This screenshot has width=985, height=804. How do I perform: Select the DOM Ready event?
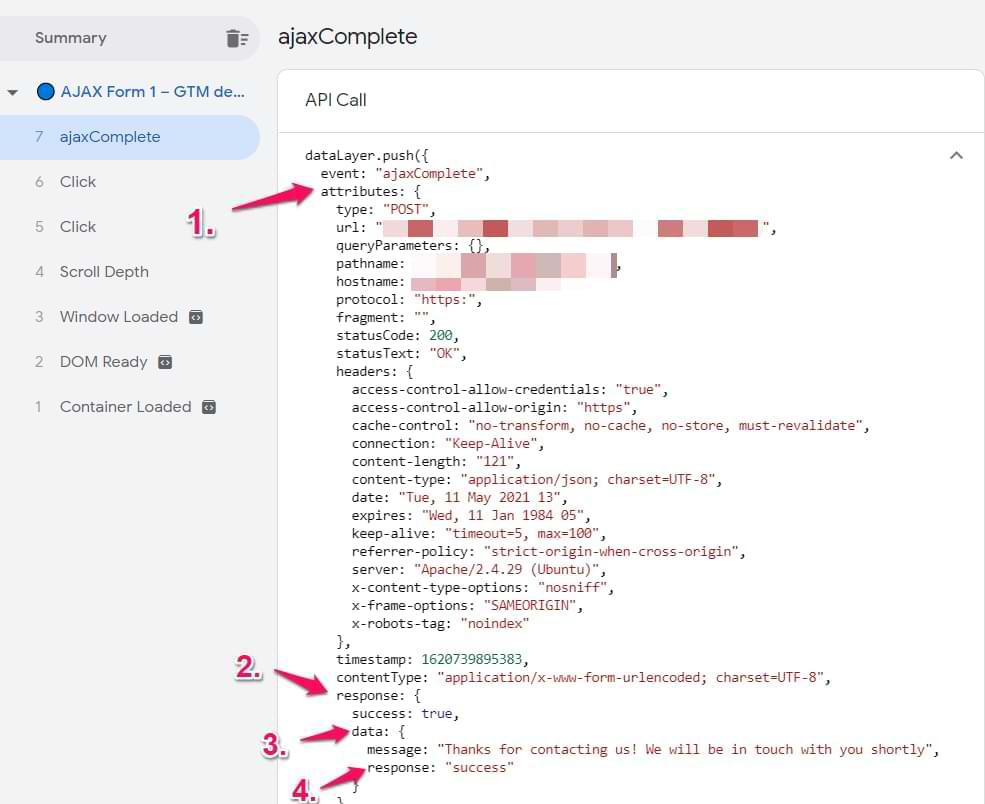(103, 362)
